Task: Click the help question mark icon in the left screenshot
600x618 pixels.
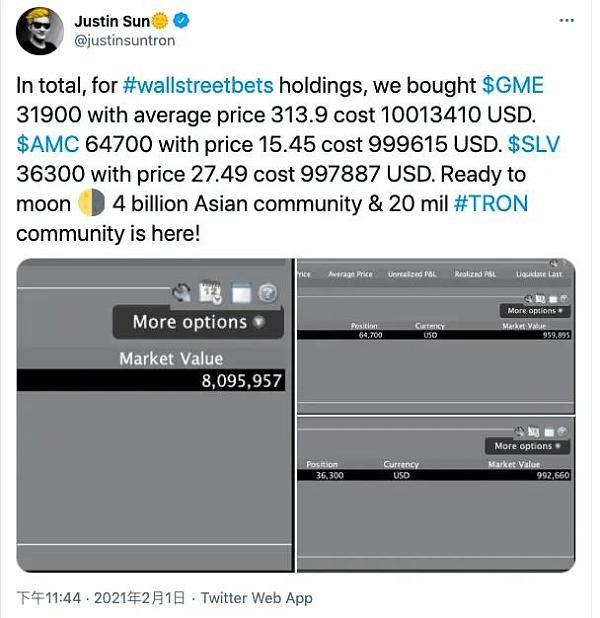Action: (x=268, y=292)
